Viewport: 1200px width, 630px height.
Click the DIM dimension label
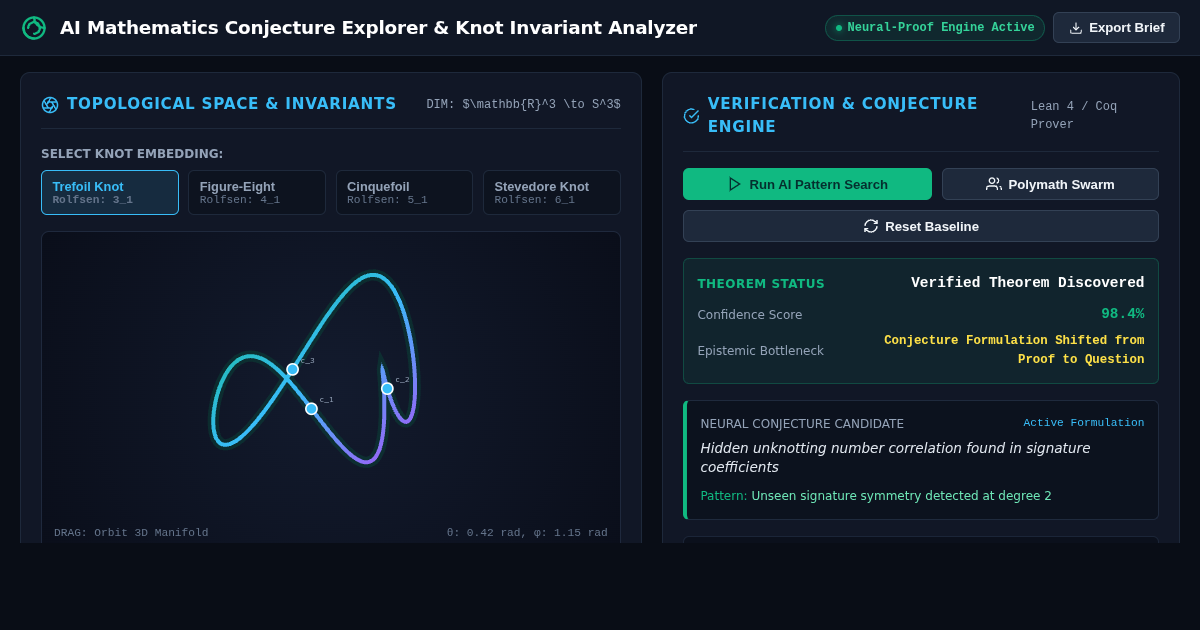point(523,104)
